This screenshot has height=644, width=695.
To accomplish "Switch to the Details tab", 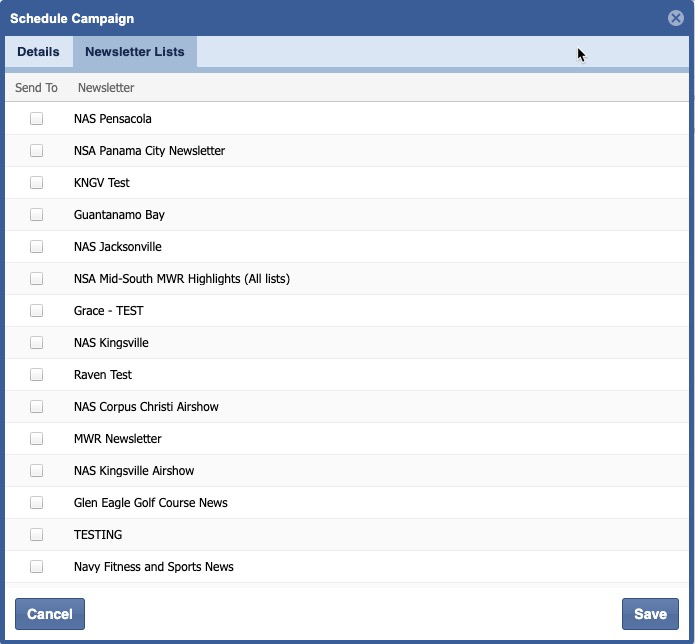I will 38,52.
